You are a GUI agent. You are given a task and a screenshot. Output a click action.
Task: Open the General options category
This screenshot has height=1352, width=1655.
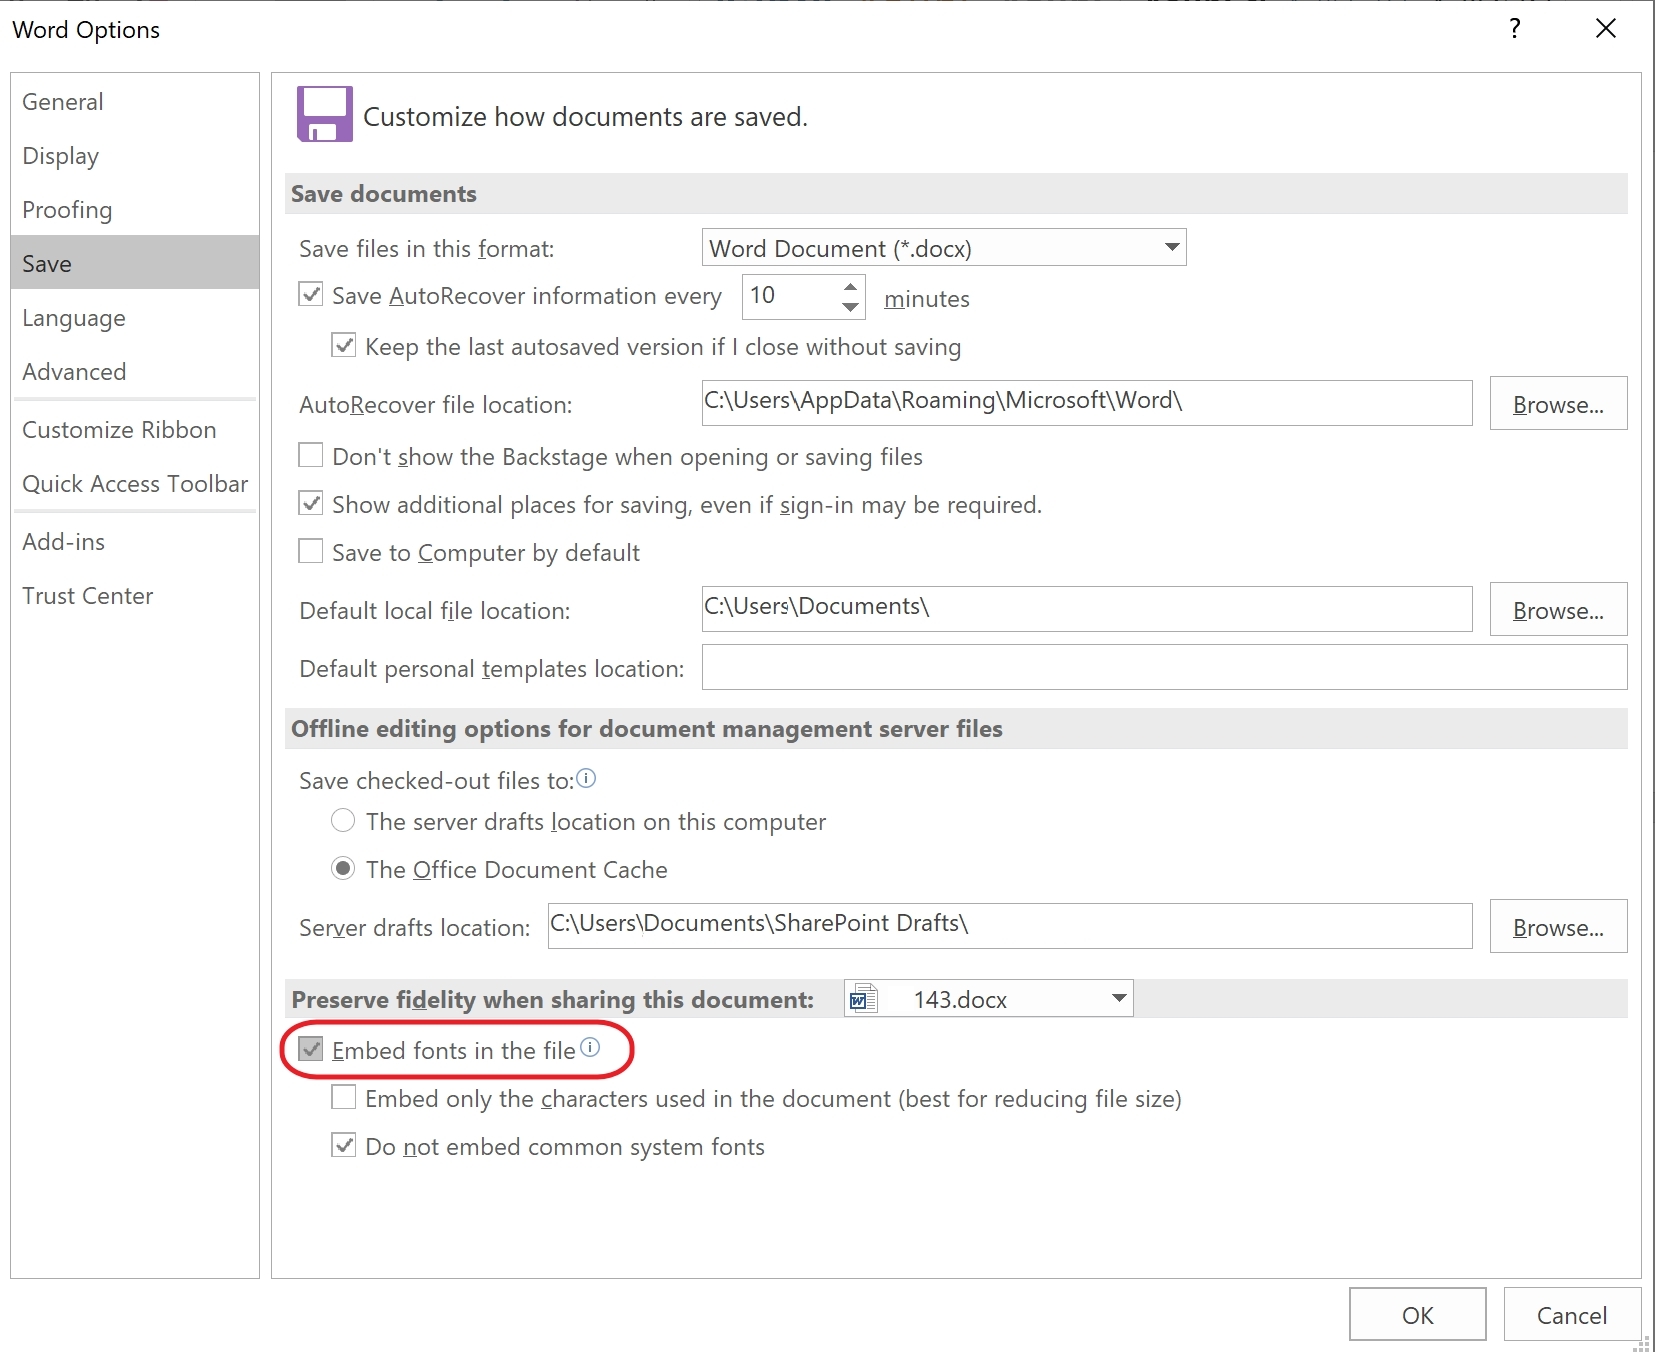click(135, 102)
